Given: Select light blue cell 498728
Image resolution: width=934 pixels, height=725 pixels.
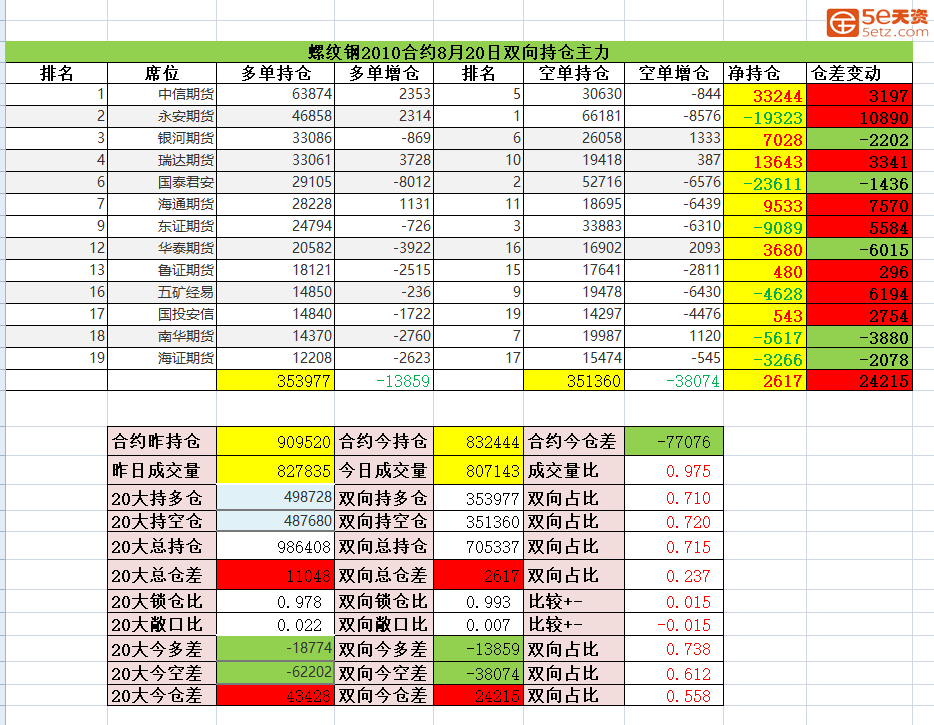Looking at the screenshot, I should point(275,497).
